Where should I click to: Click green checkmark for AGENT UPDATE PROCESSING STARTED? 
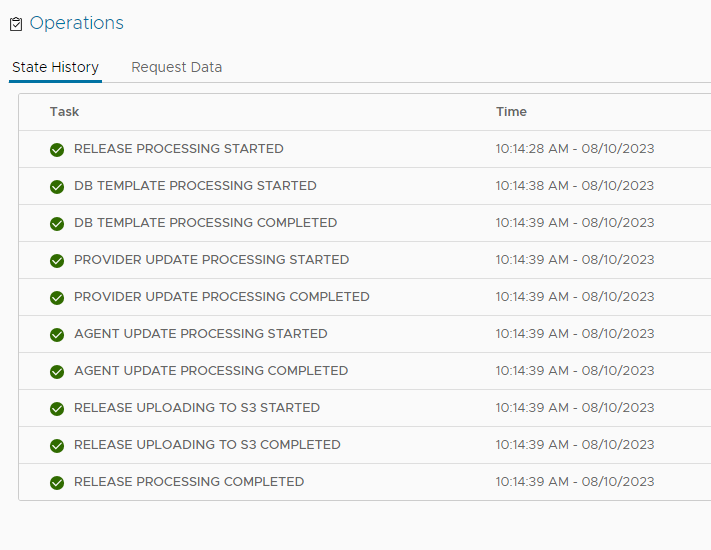click(x=57, y=334)
